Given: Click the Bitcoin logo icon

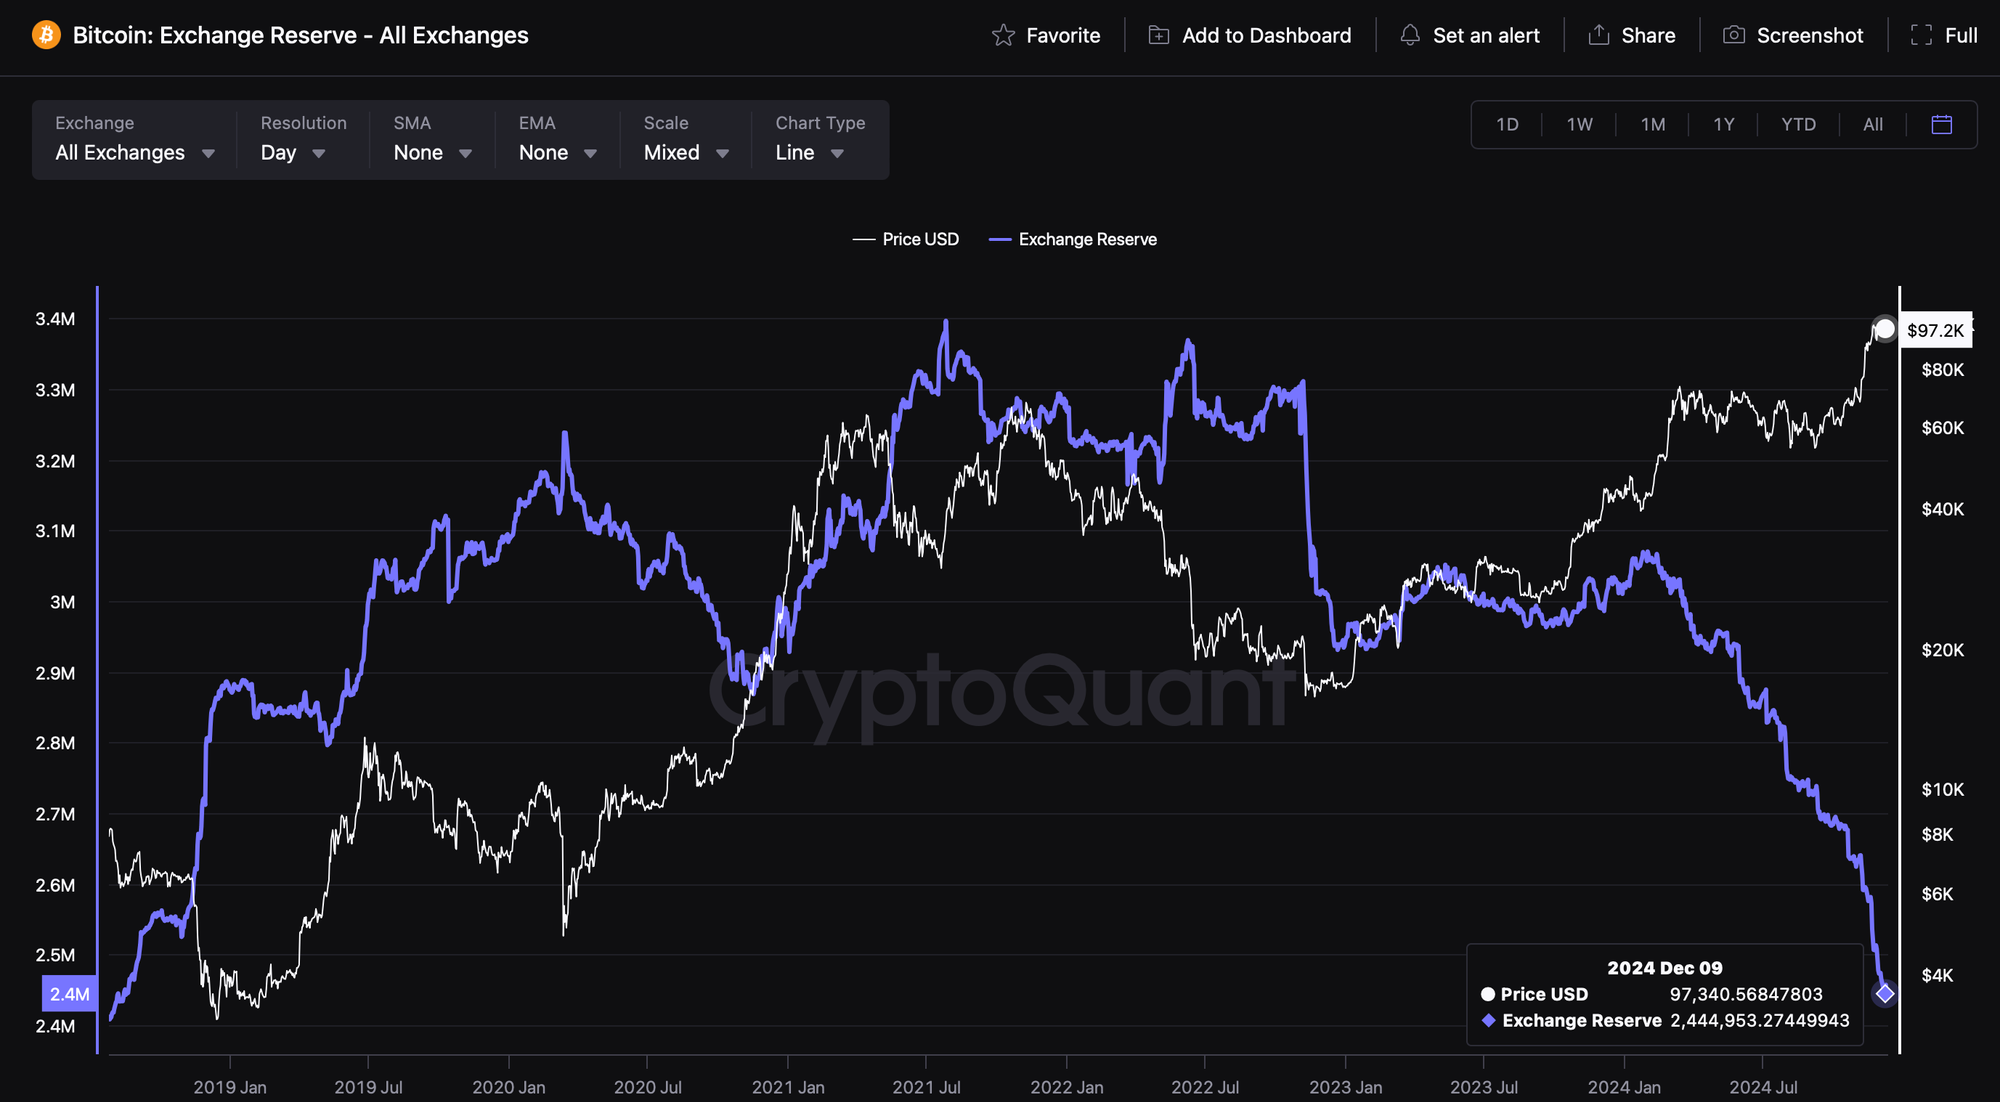Looking at the screenshot, I should click(x=46, y=35).
